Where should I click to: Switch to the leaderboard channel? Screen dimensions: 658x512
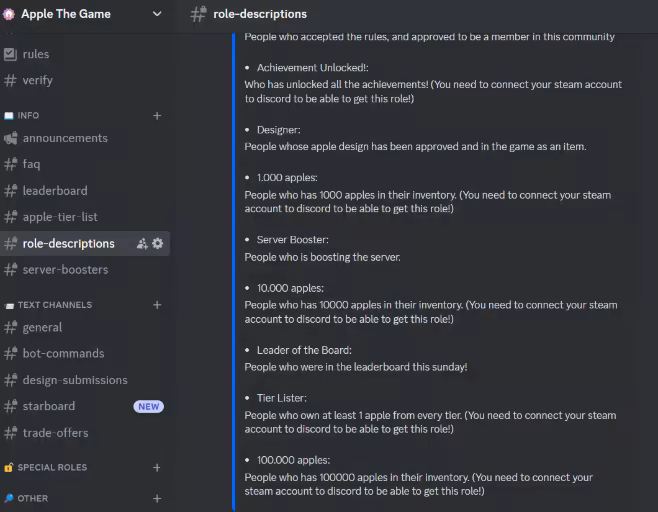point(55,191)
